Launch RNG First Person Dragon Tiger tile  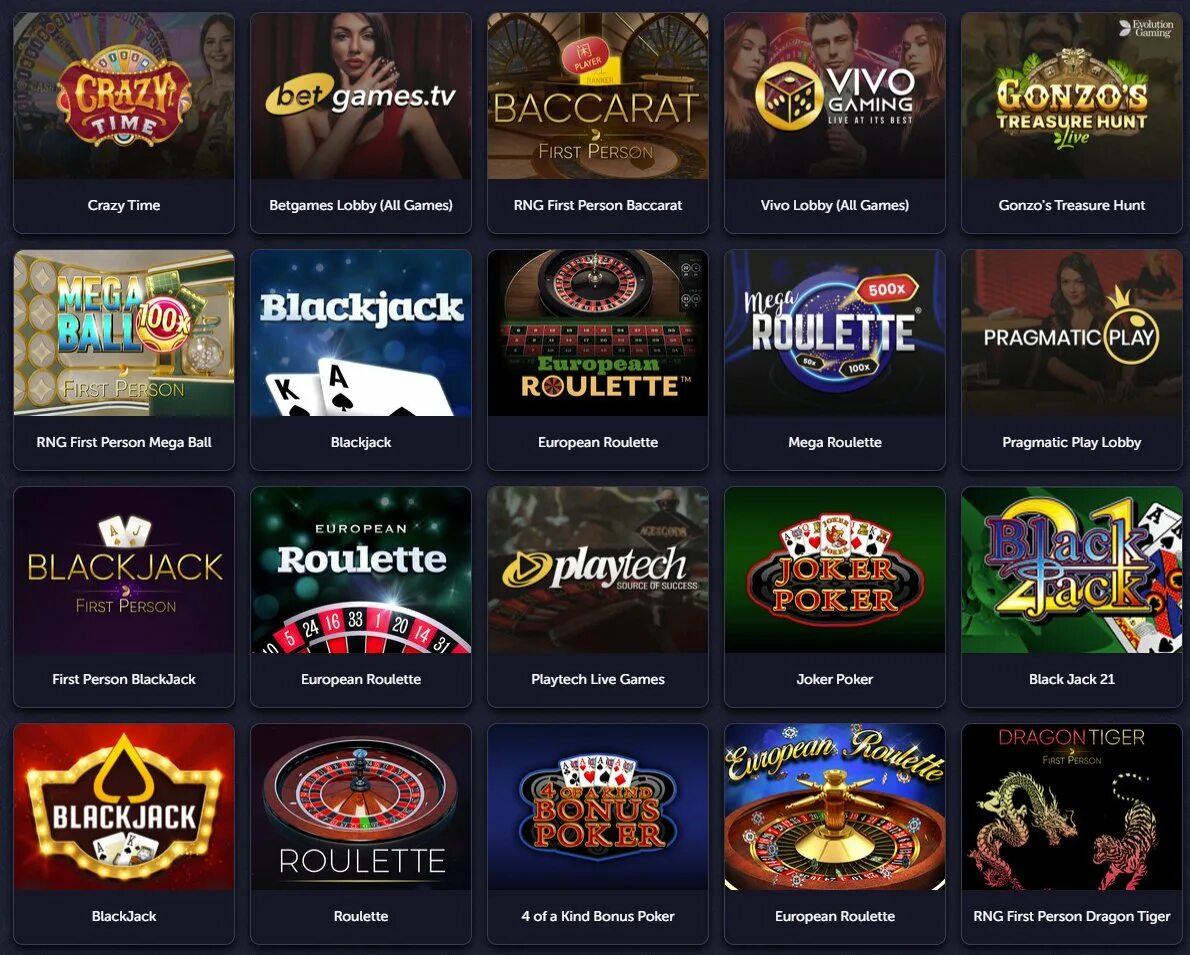pyautogui.click(x=1072, y=834)
